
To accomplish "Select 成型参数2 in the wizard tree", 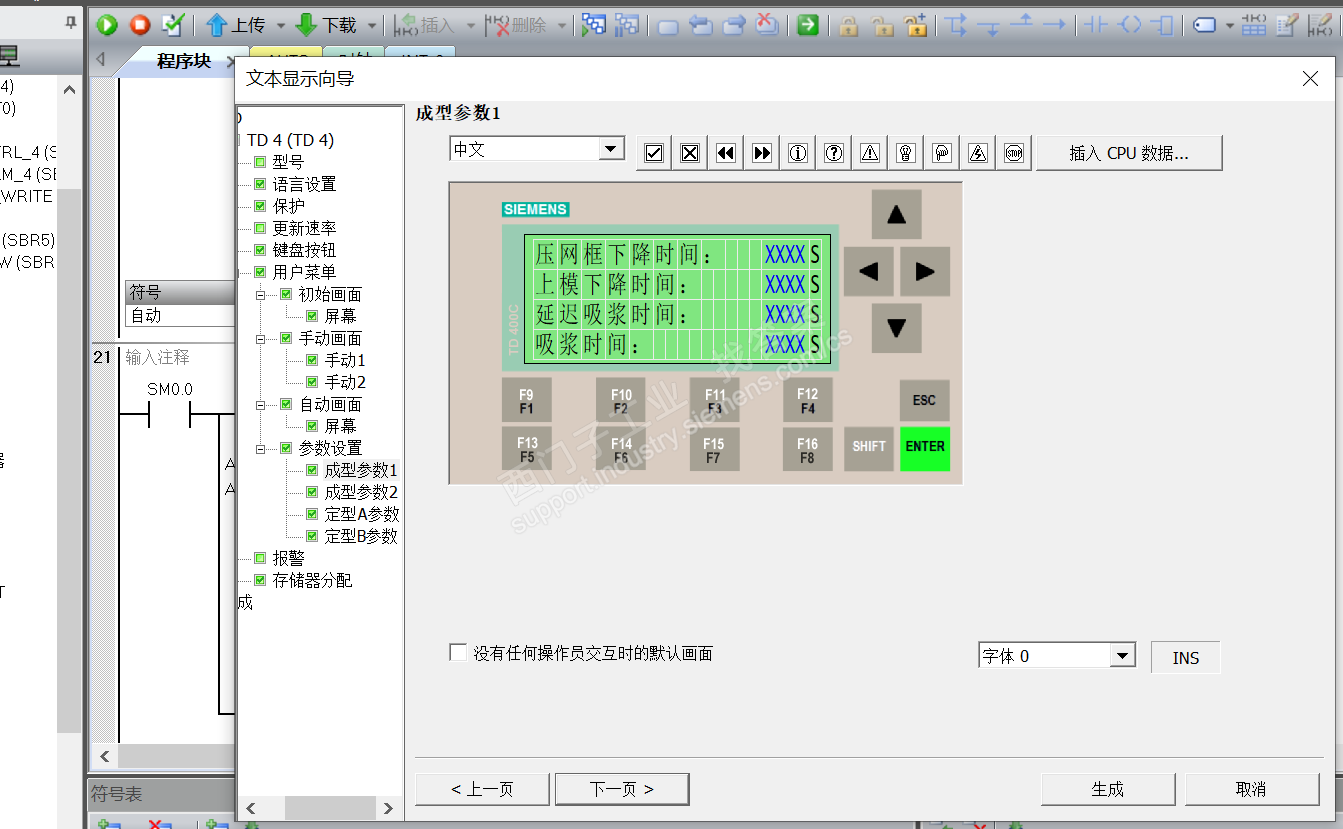I will [361, 492].
